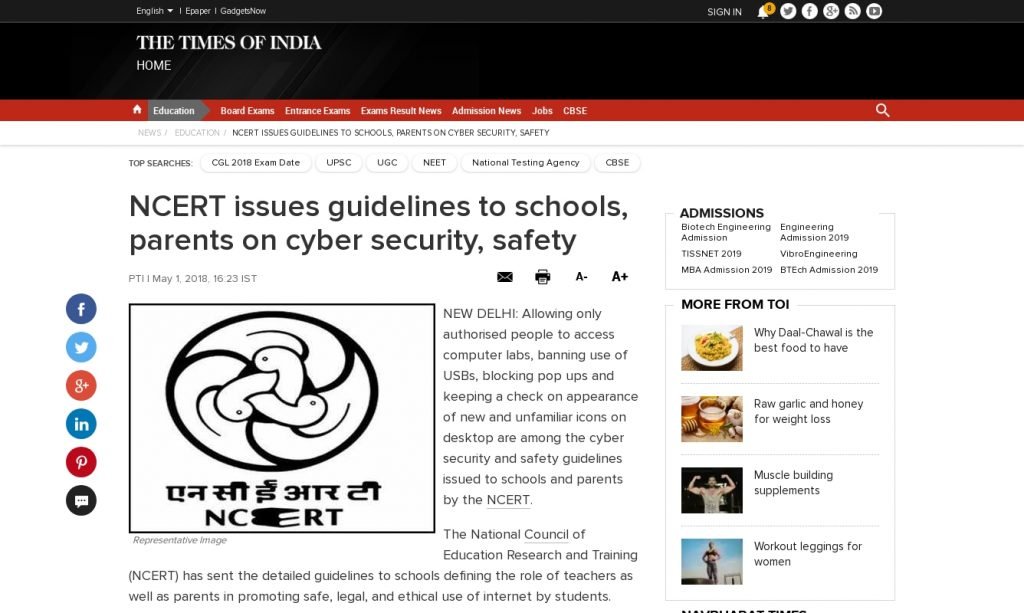Click the SIGN IN link
Screen dimensions: 1024x613
click(724, 12)
